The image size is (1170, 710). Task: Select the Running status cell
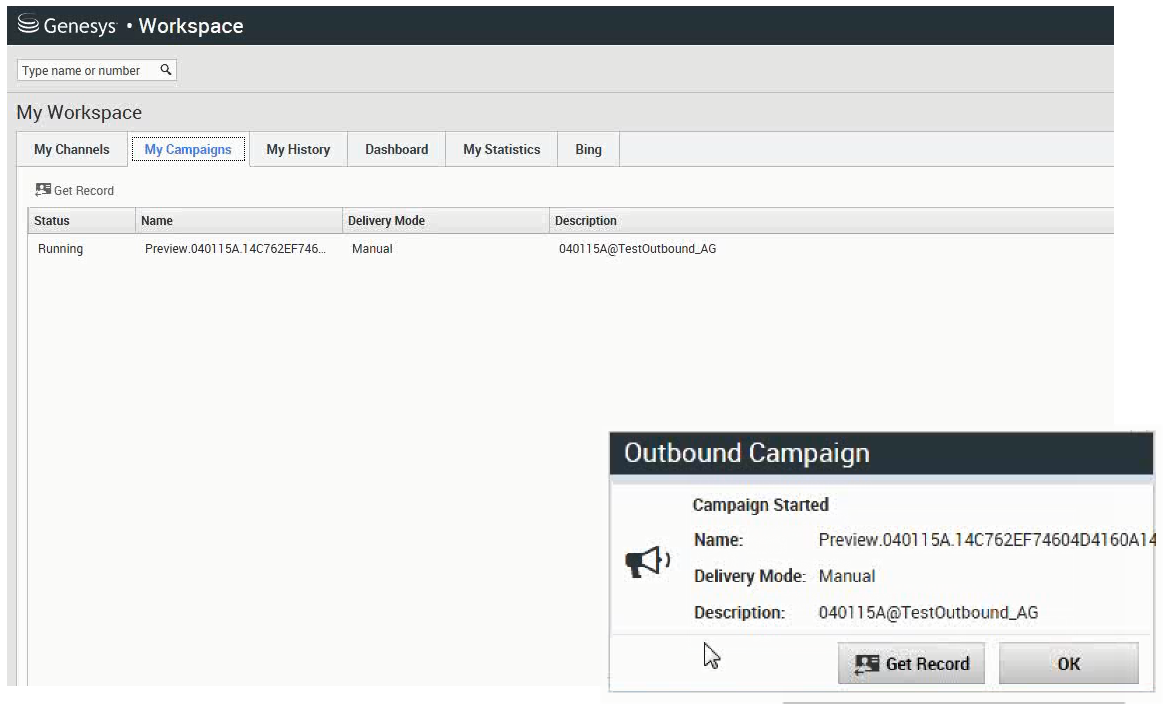pyautogui.click(x=60, y=248)
